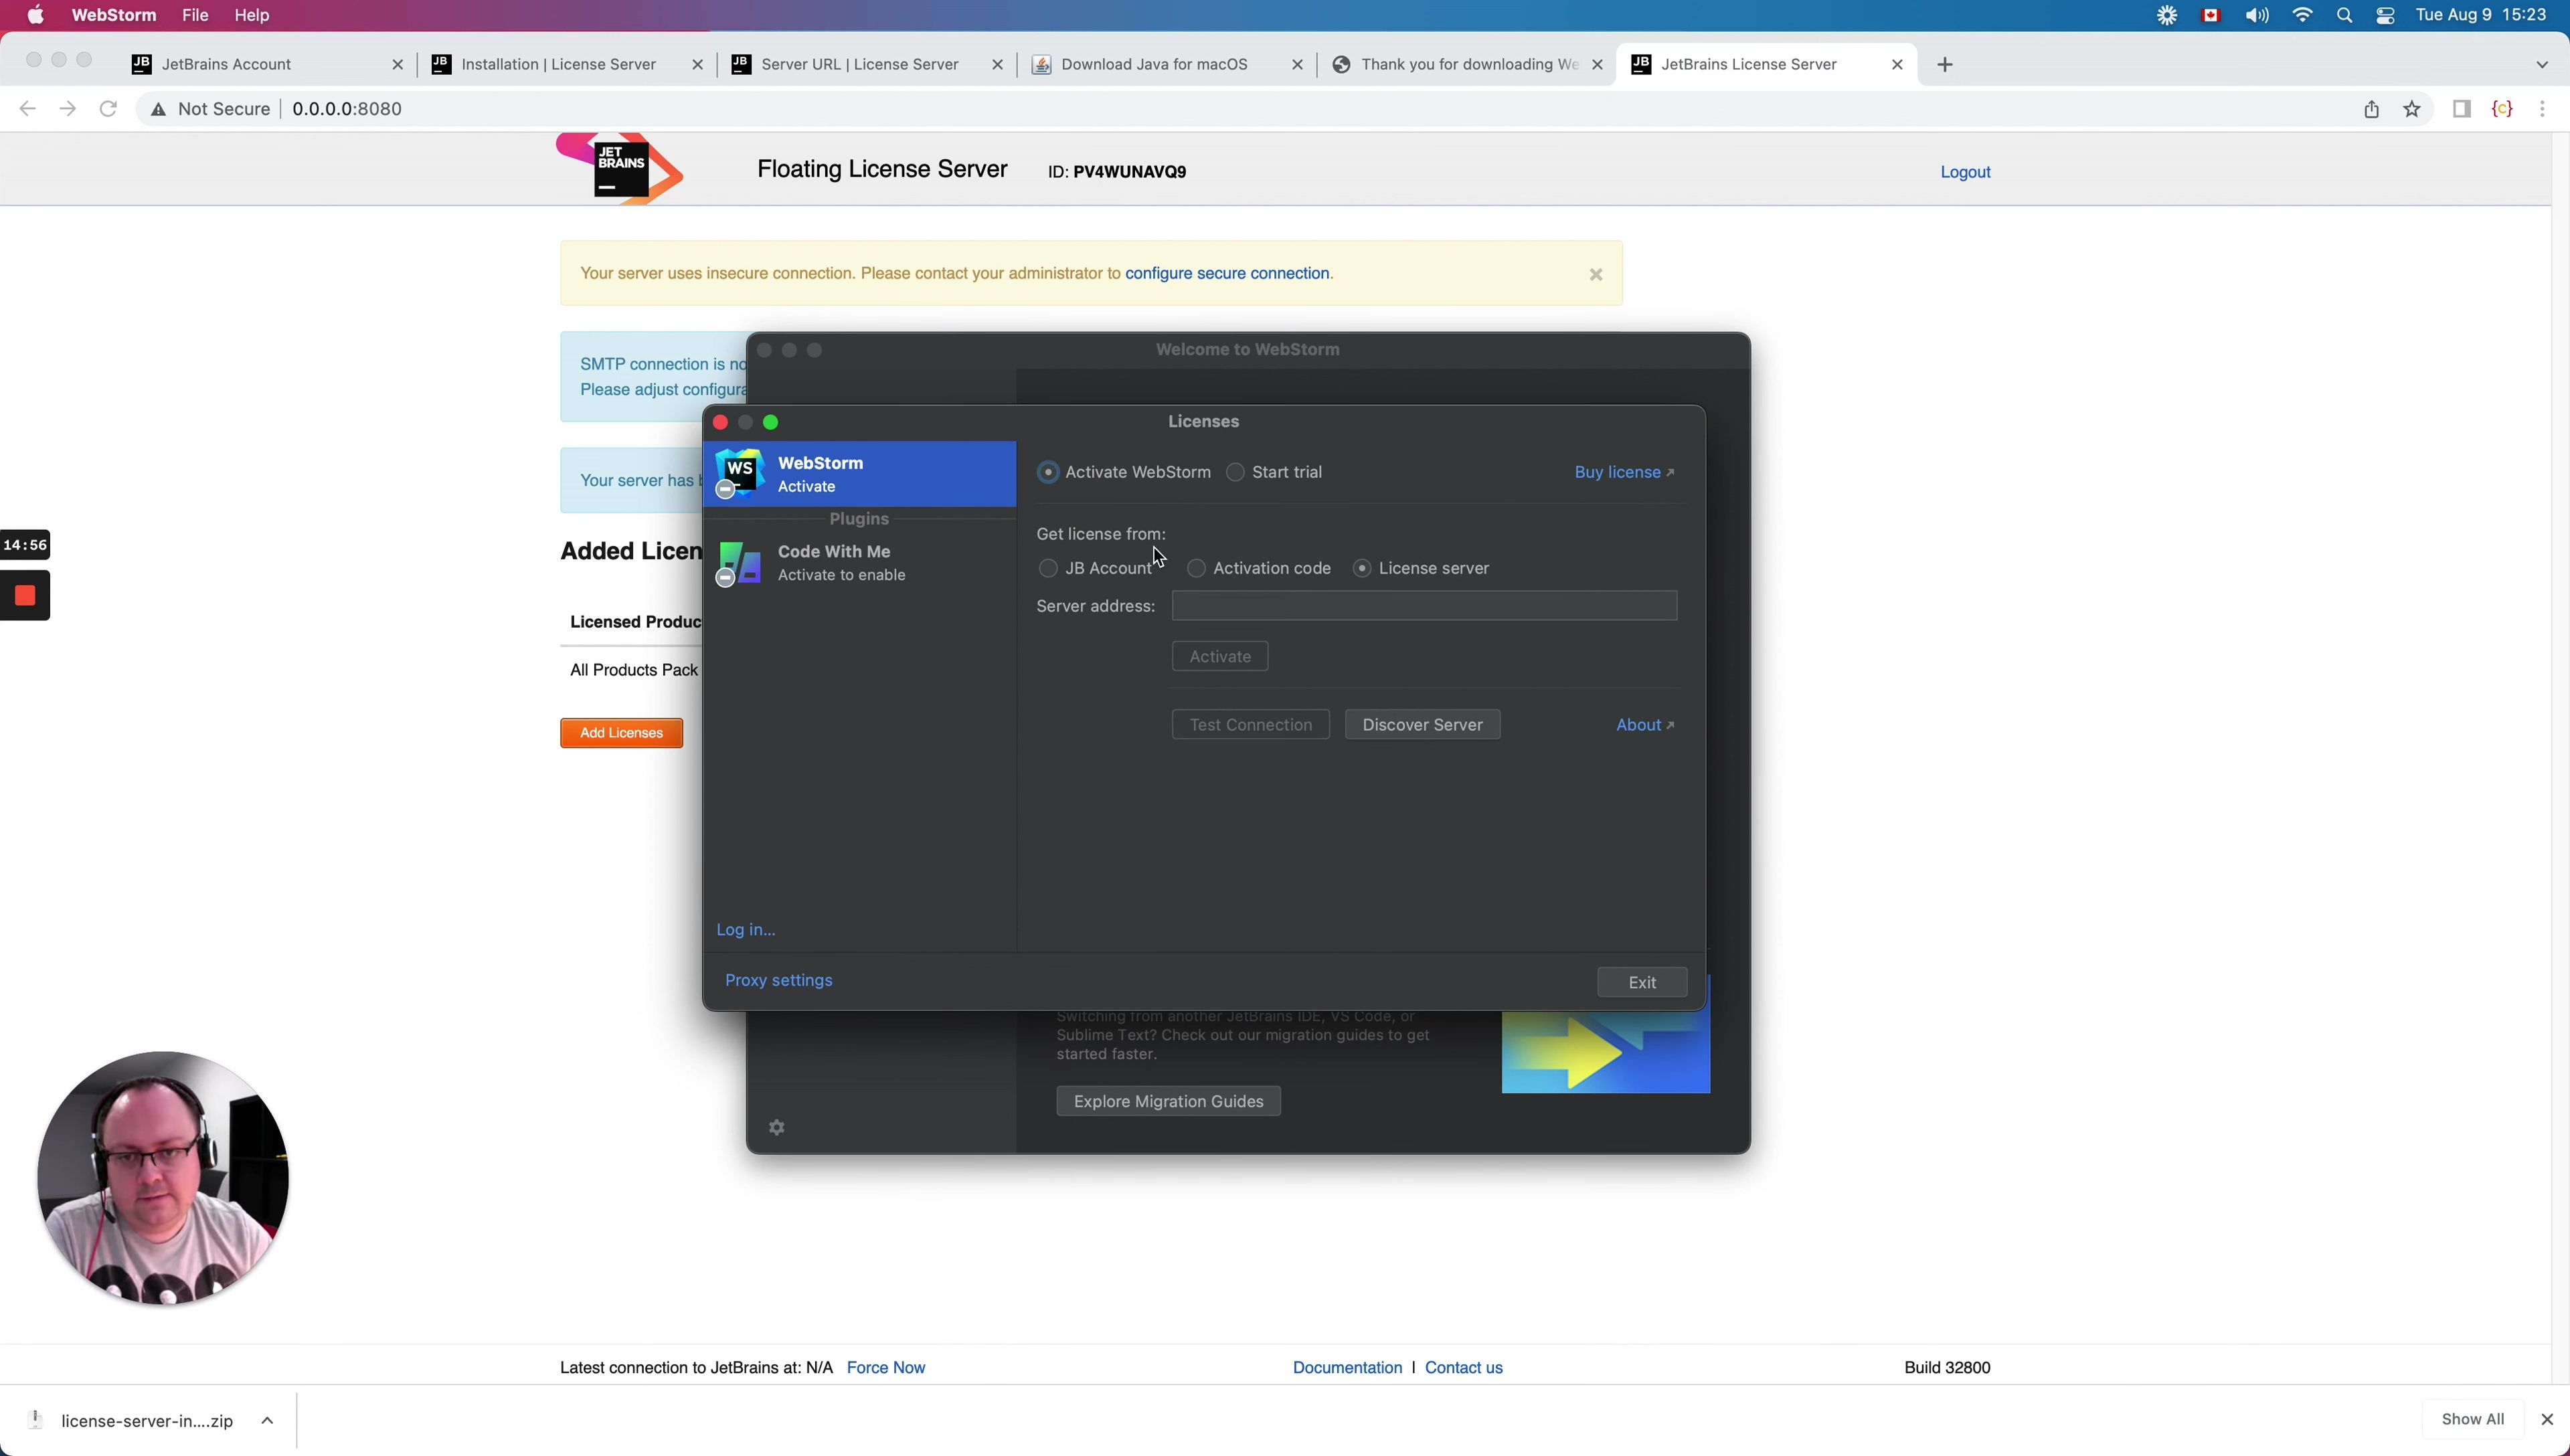Viewport: 2570px width, 1456px height.
Task: Open the Contact us link
Action: pos(1463,1367)
